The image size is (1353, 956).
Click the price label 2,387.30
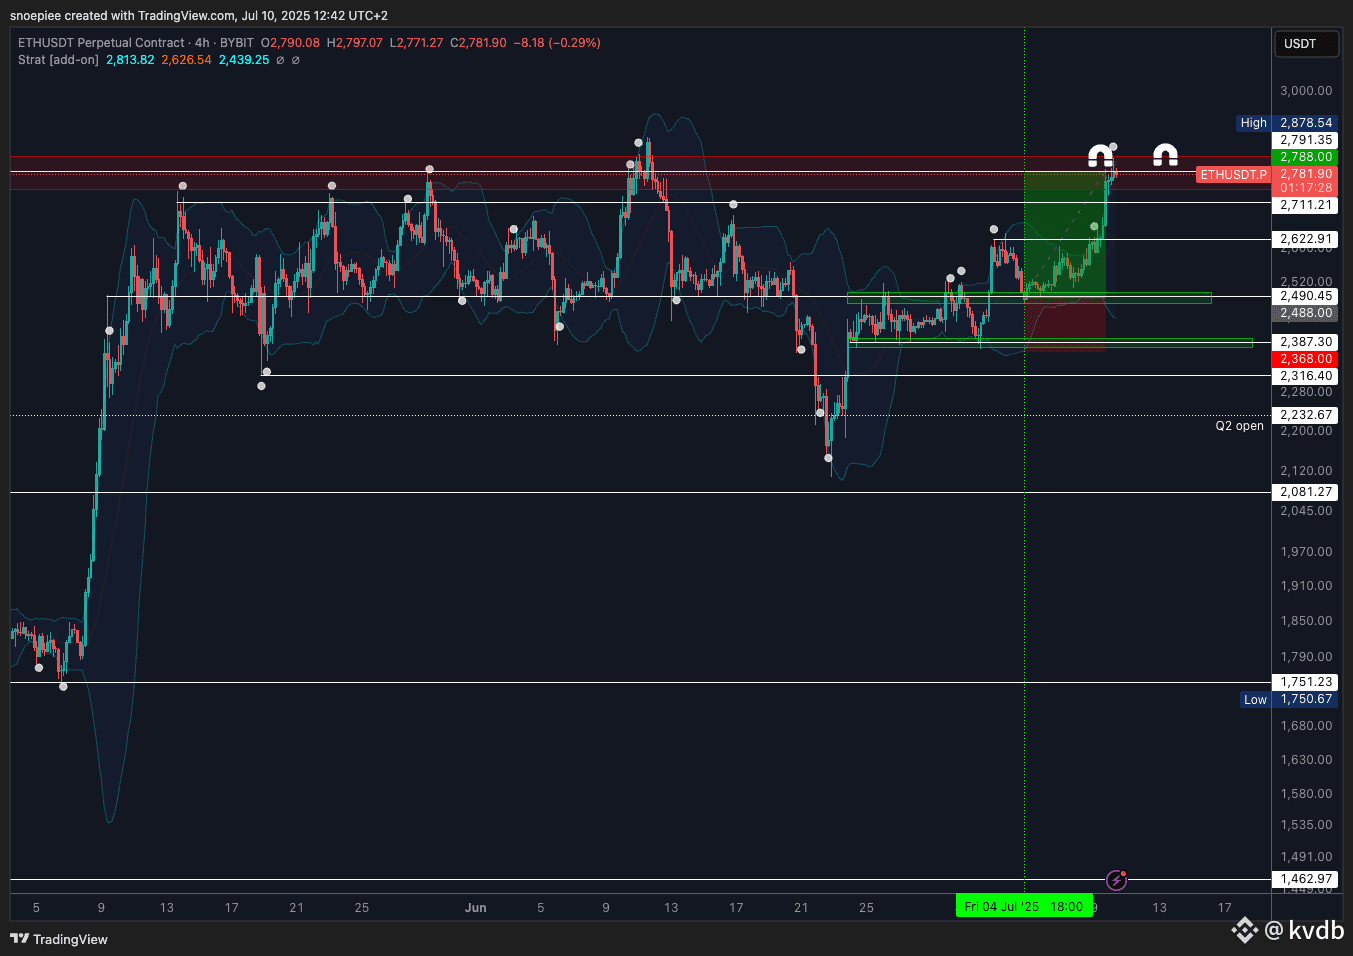click(1306, 342)
